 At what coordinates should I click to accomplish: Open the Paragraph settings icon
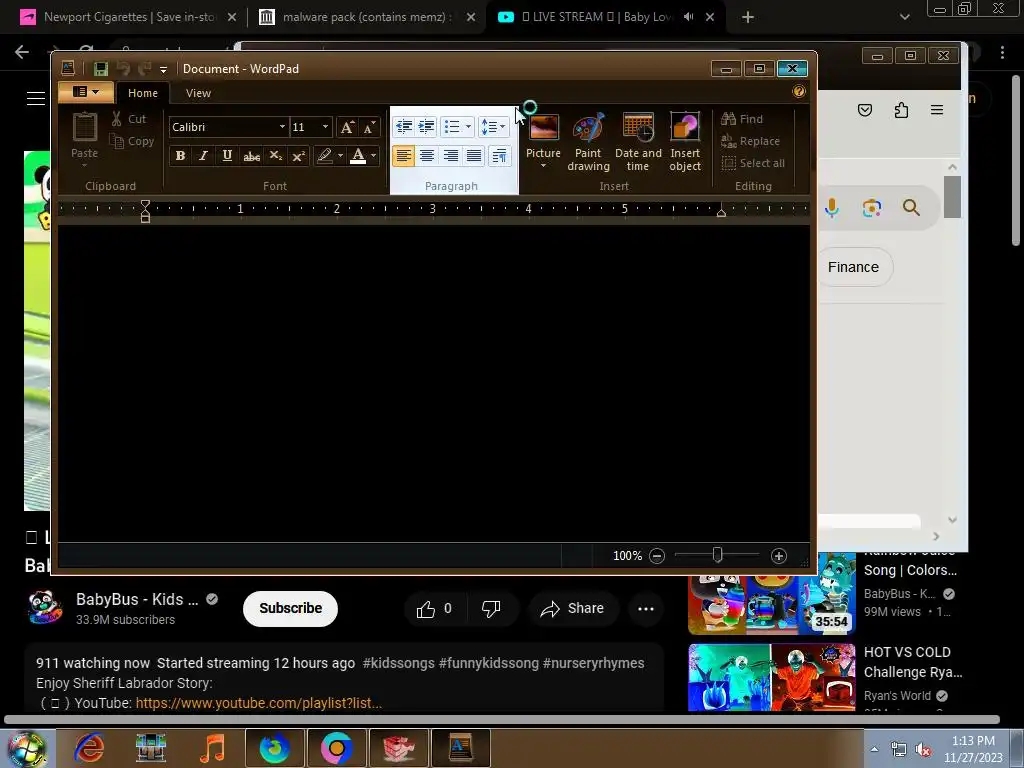point(500,155)
